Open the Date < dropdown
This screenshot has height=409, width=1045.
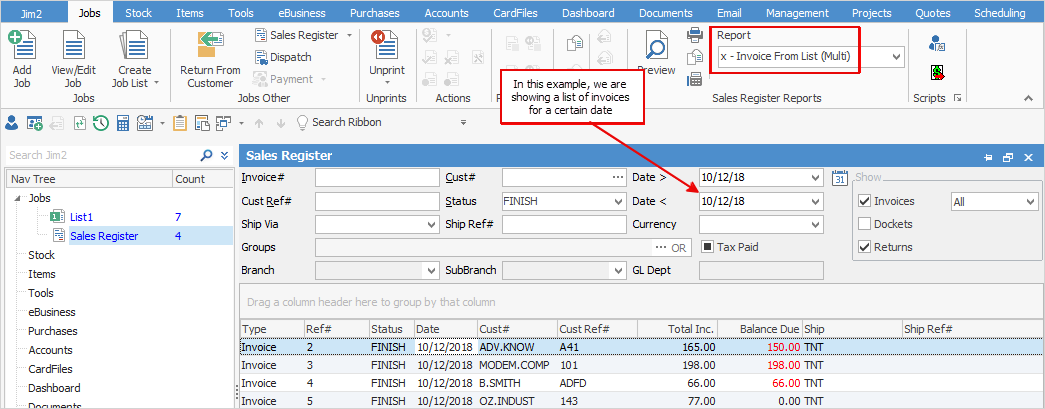(x=816, y=202)
